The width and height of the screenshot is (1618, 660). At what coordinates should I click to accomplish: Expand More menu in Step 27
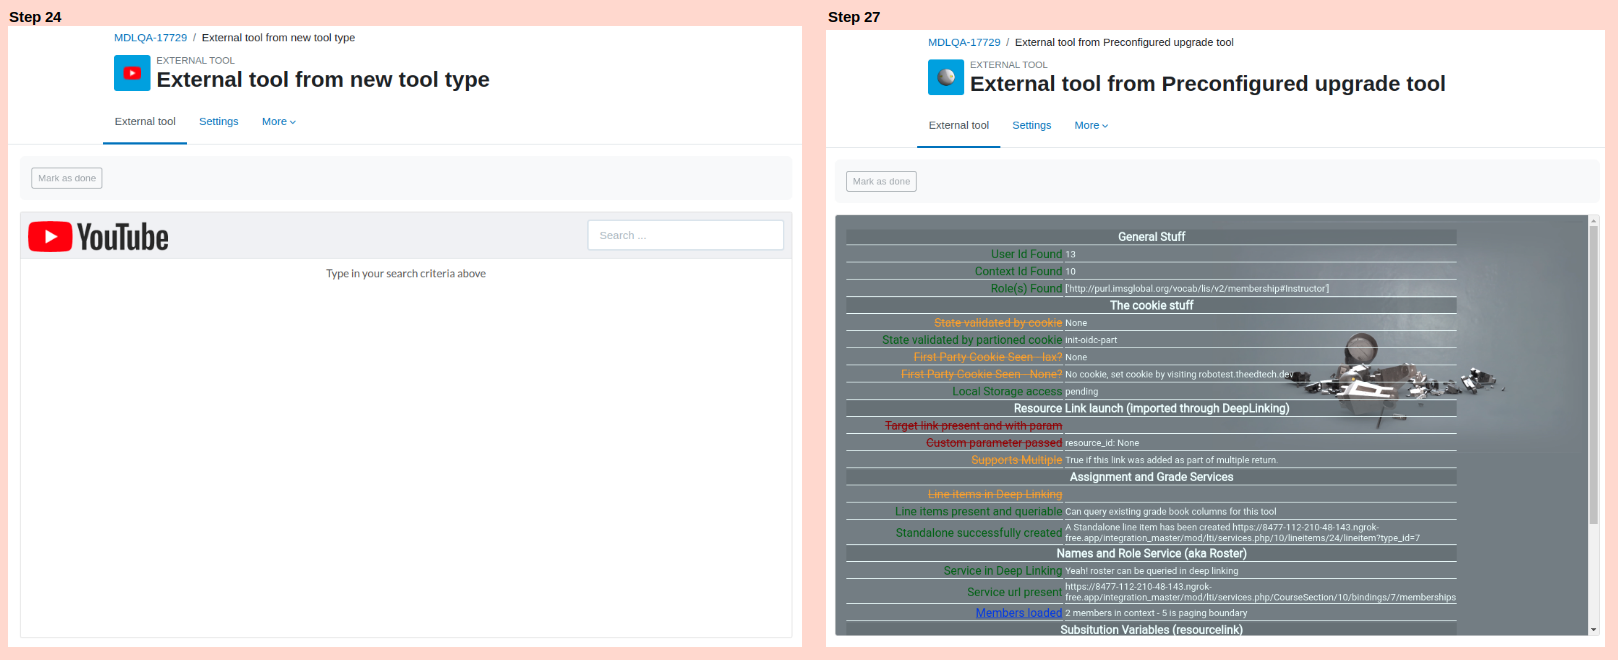click(1091, 126)
